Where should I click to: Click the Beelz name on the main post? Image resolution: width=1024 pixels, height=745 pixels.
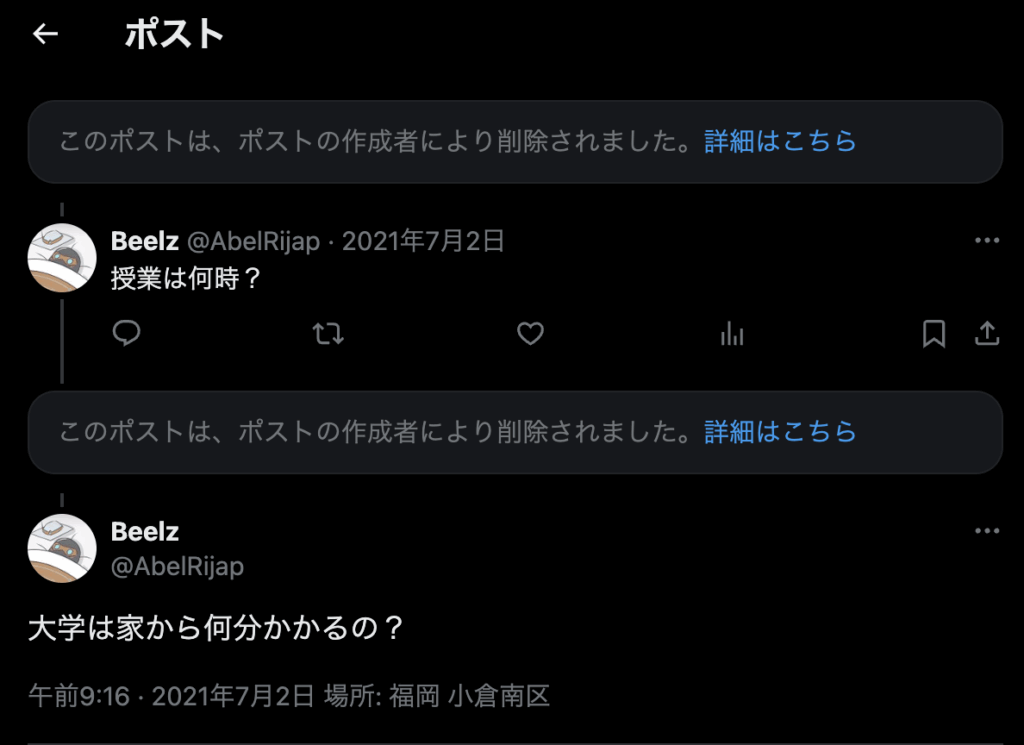[x=145, y=531]
